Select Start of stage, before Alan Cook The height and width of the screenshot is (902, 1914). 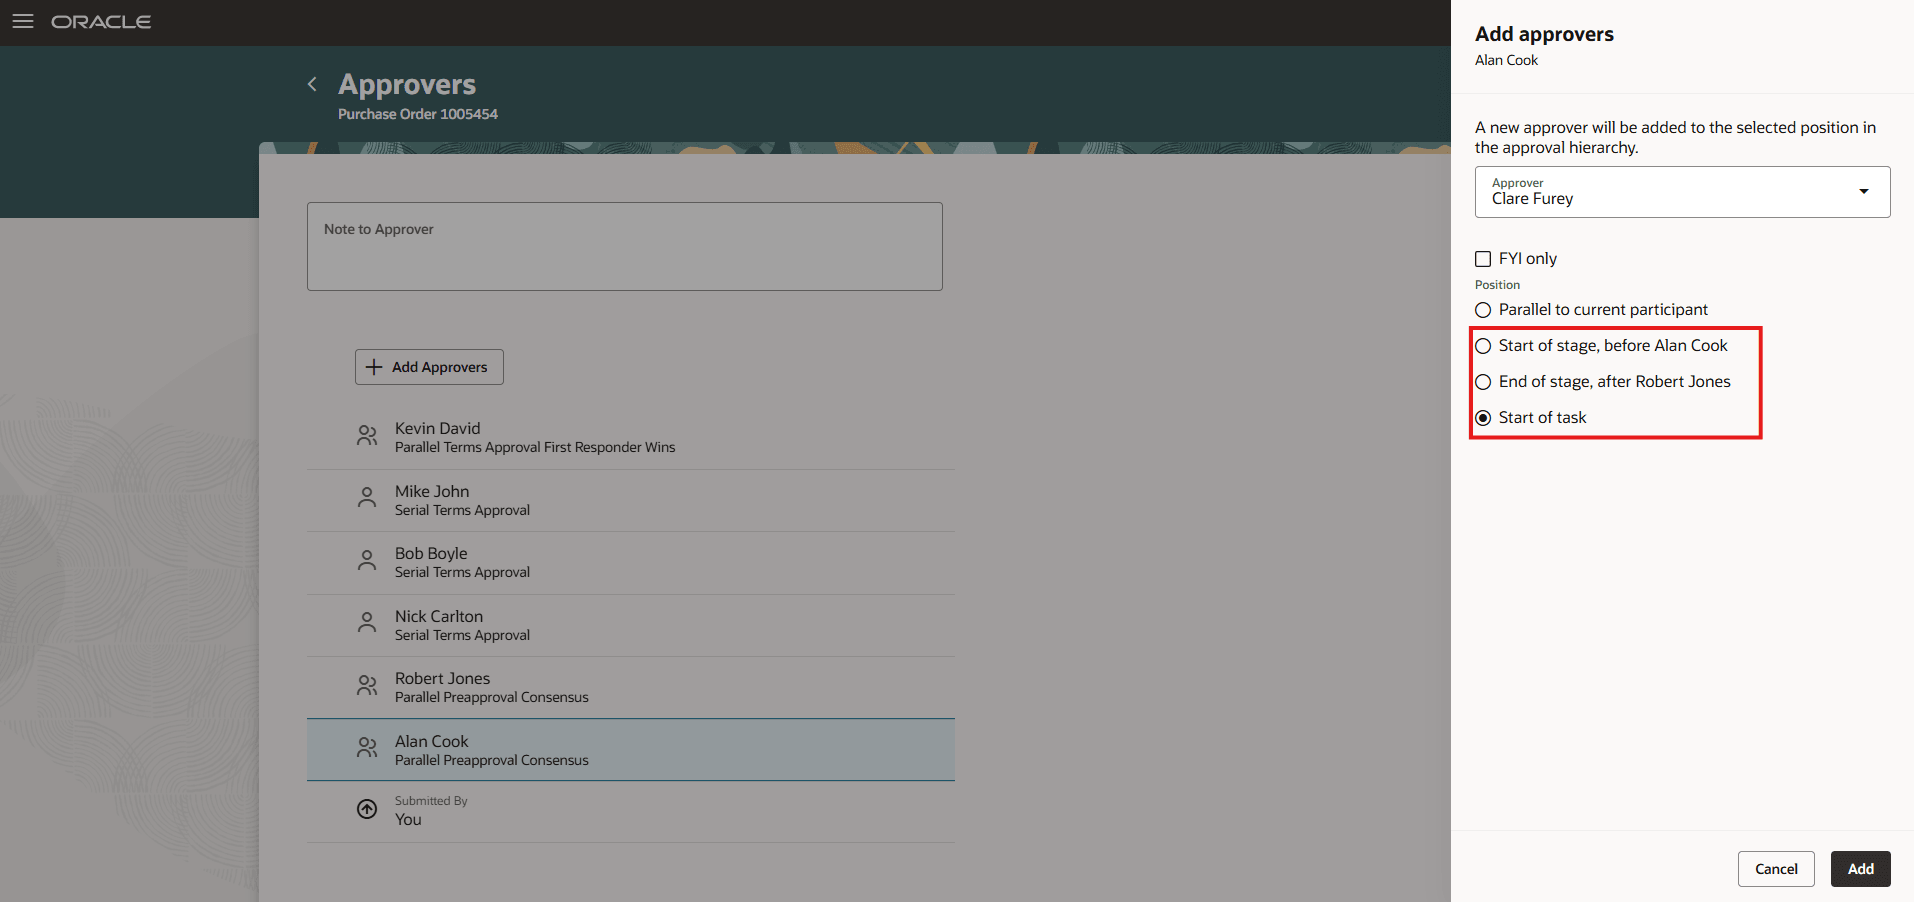pyautogui.click(x=1483, y=345)
